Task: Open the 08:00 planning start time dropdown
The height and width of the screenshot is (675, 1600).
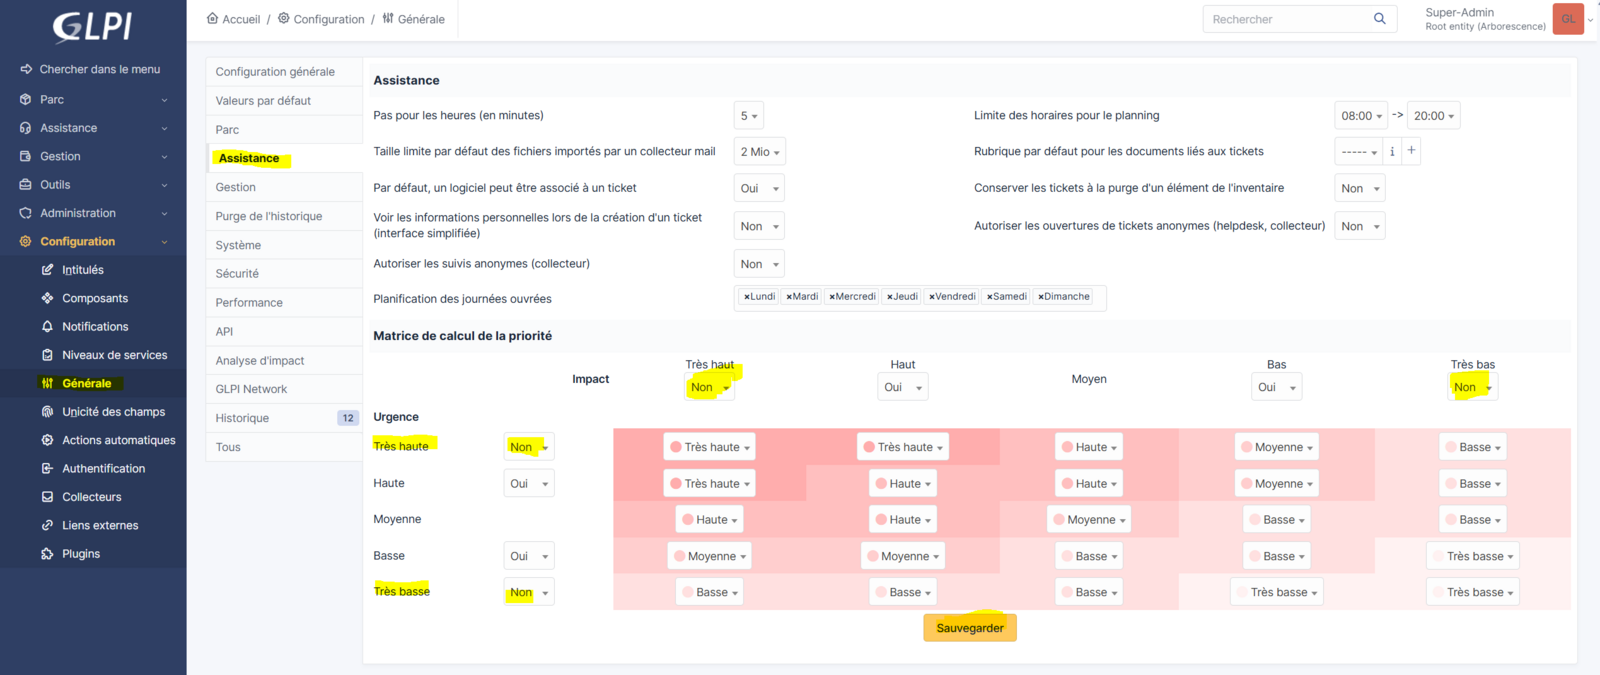Action: (x=1361, y=116)
